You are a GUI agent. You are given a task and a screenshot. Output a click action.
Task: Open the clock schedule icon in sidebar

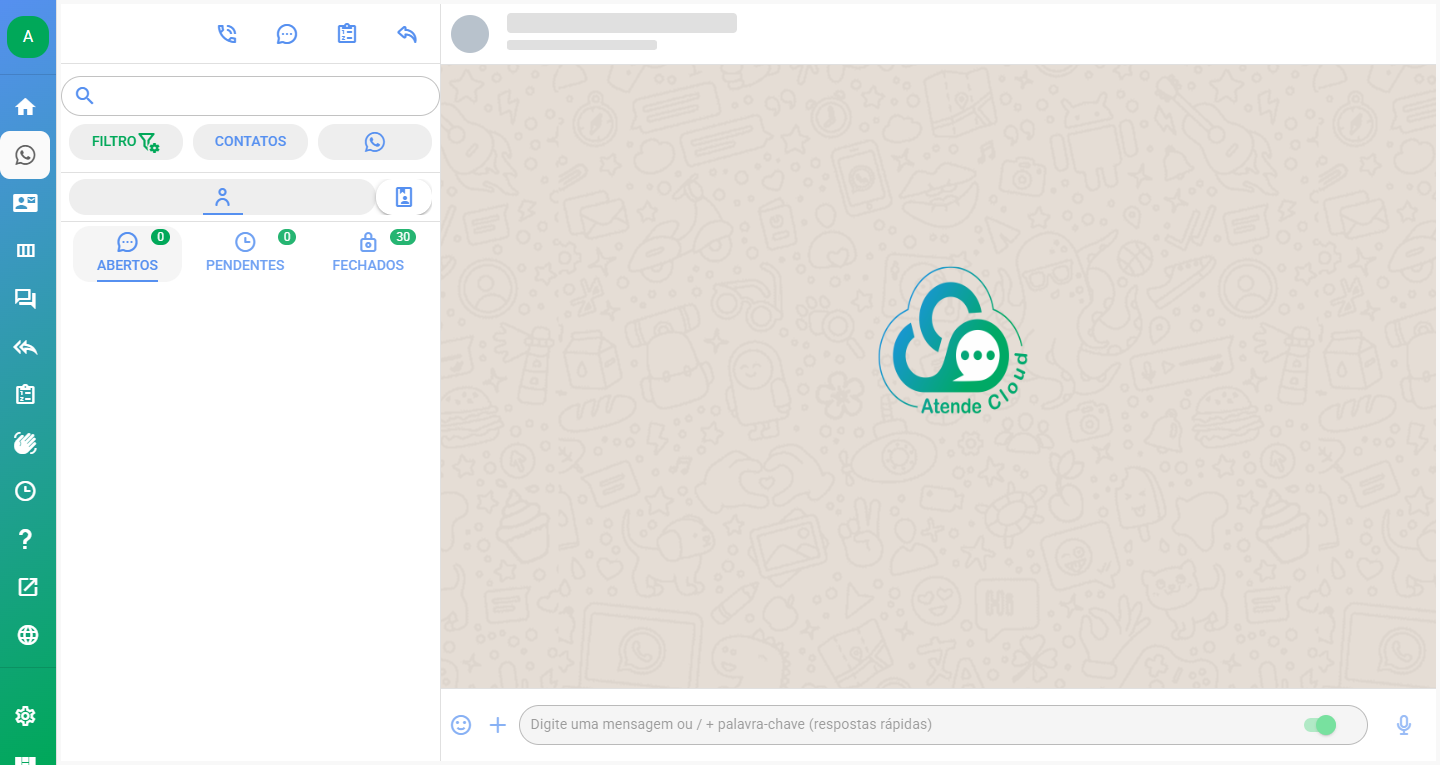pyautogui.click(x=26, y=491)
